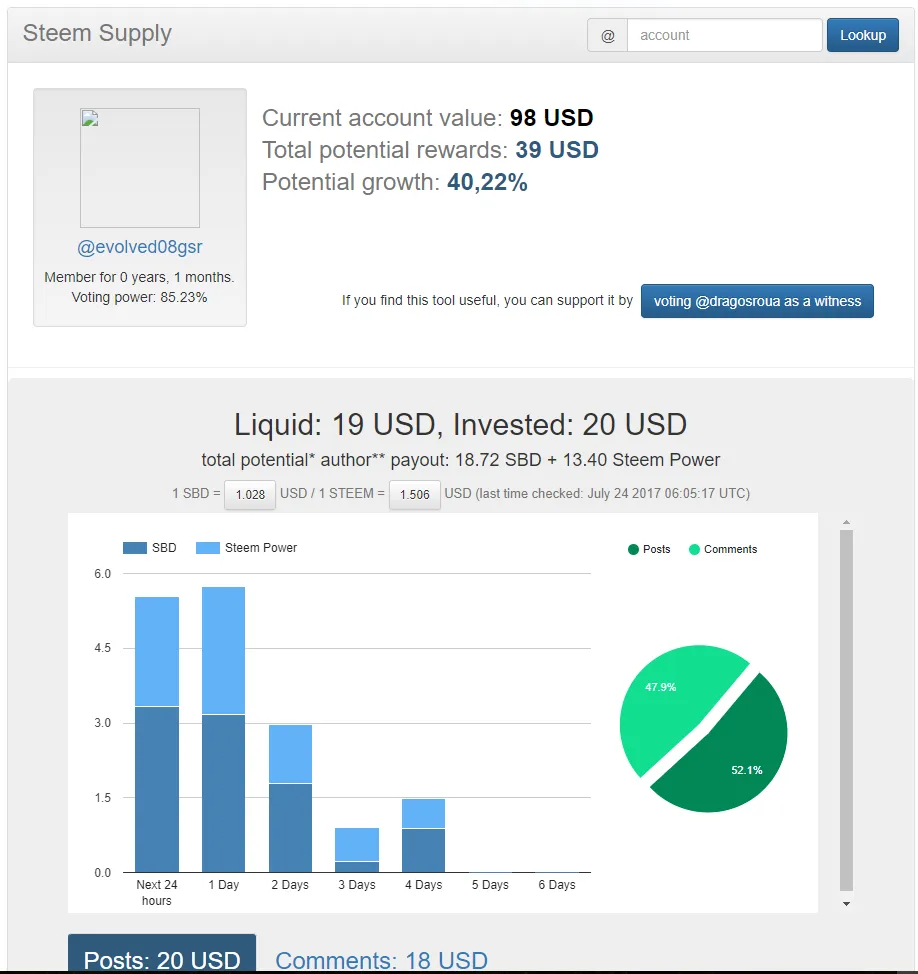Click 'Liquid: 19 USD, Invested: 20 USD' heading
The image size is (918, 974).
coord(460,425)
